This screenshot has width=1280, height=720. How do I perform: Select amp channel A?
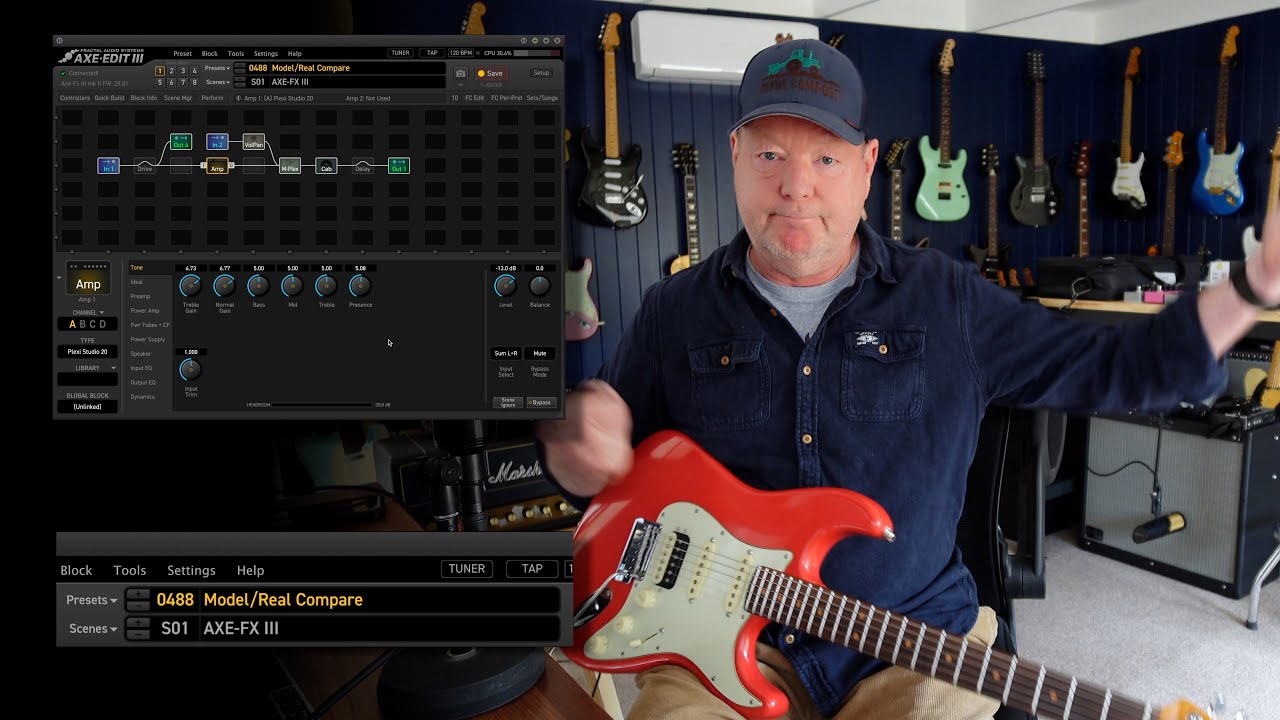[72, 325]
